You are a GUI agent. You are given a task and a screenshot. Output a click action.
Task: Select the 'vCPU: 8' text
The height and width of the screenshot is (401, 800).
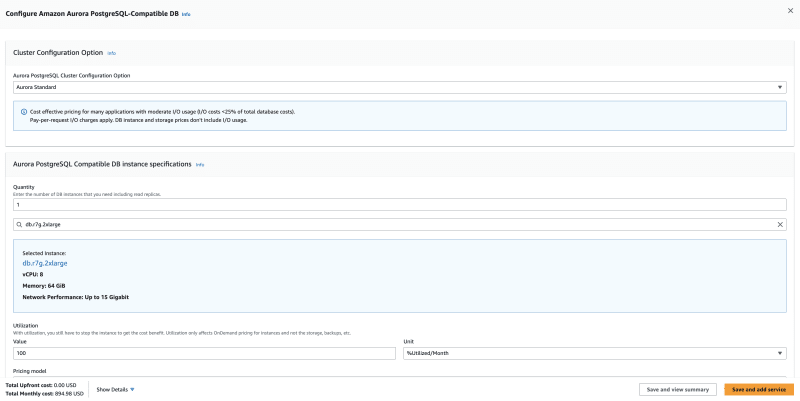point(33,274)
